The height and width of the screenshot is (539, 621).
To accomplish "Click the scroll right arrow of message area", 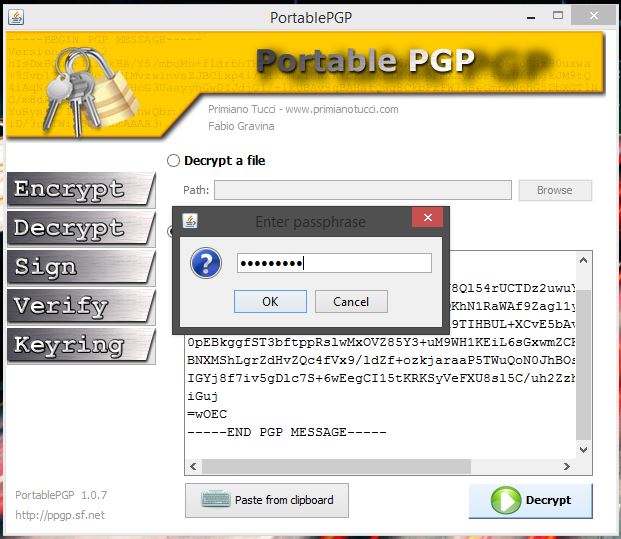I will (567, 467).
